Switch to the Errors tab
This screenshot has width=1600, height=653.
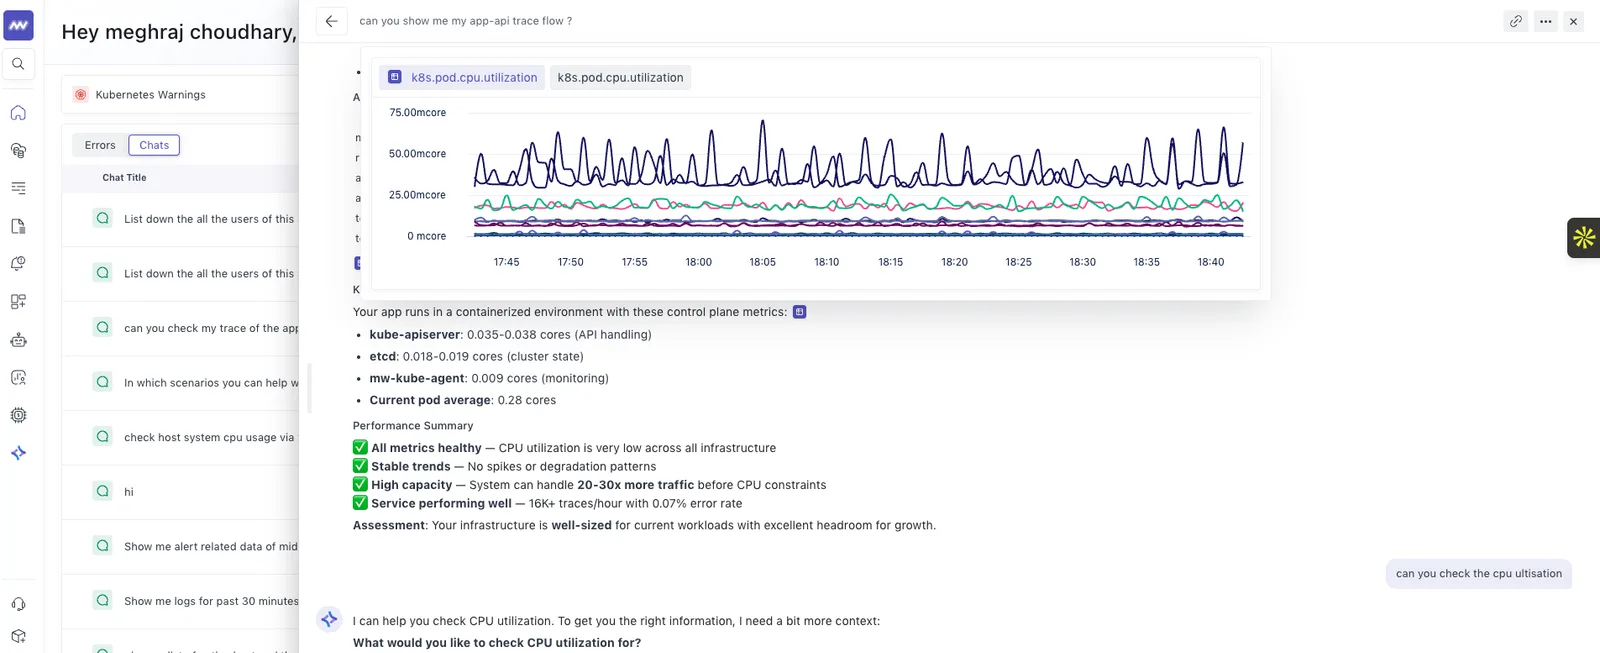coord(100,145)
